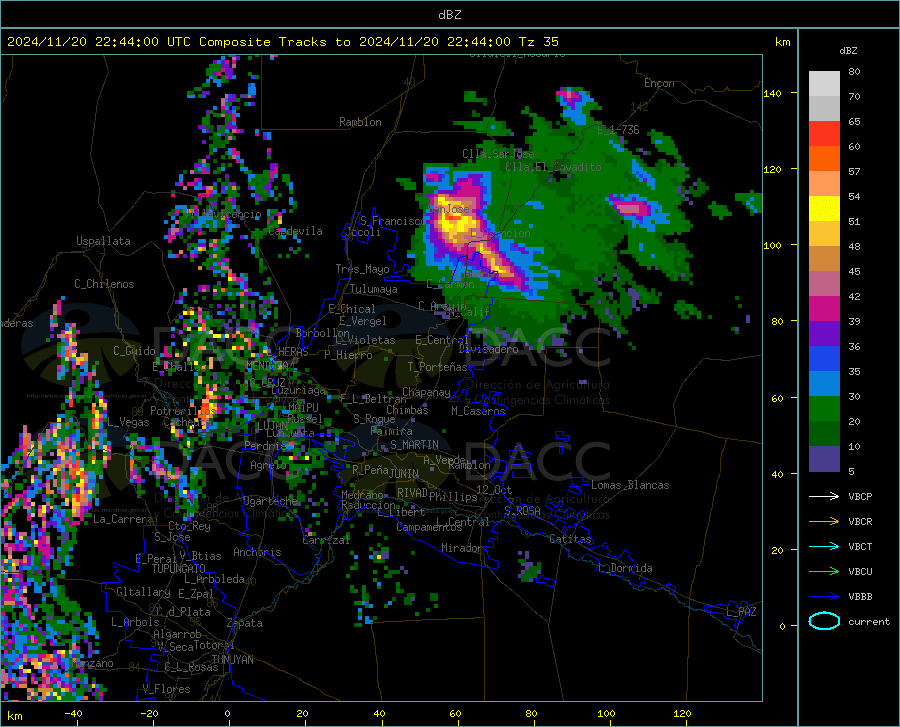Click the 'Tulumaya' map label

374,289
